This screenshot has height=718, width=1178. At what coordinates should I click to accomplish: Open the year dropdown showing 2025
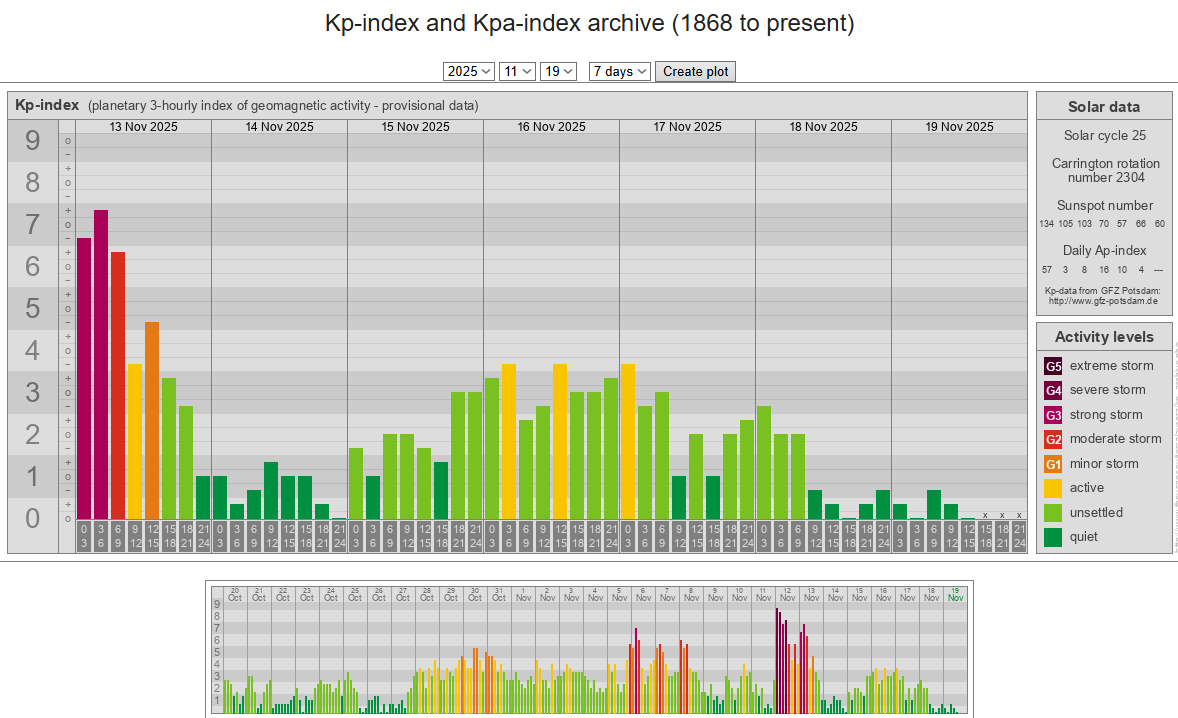pyautogui.click(x=469, y=71)
